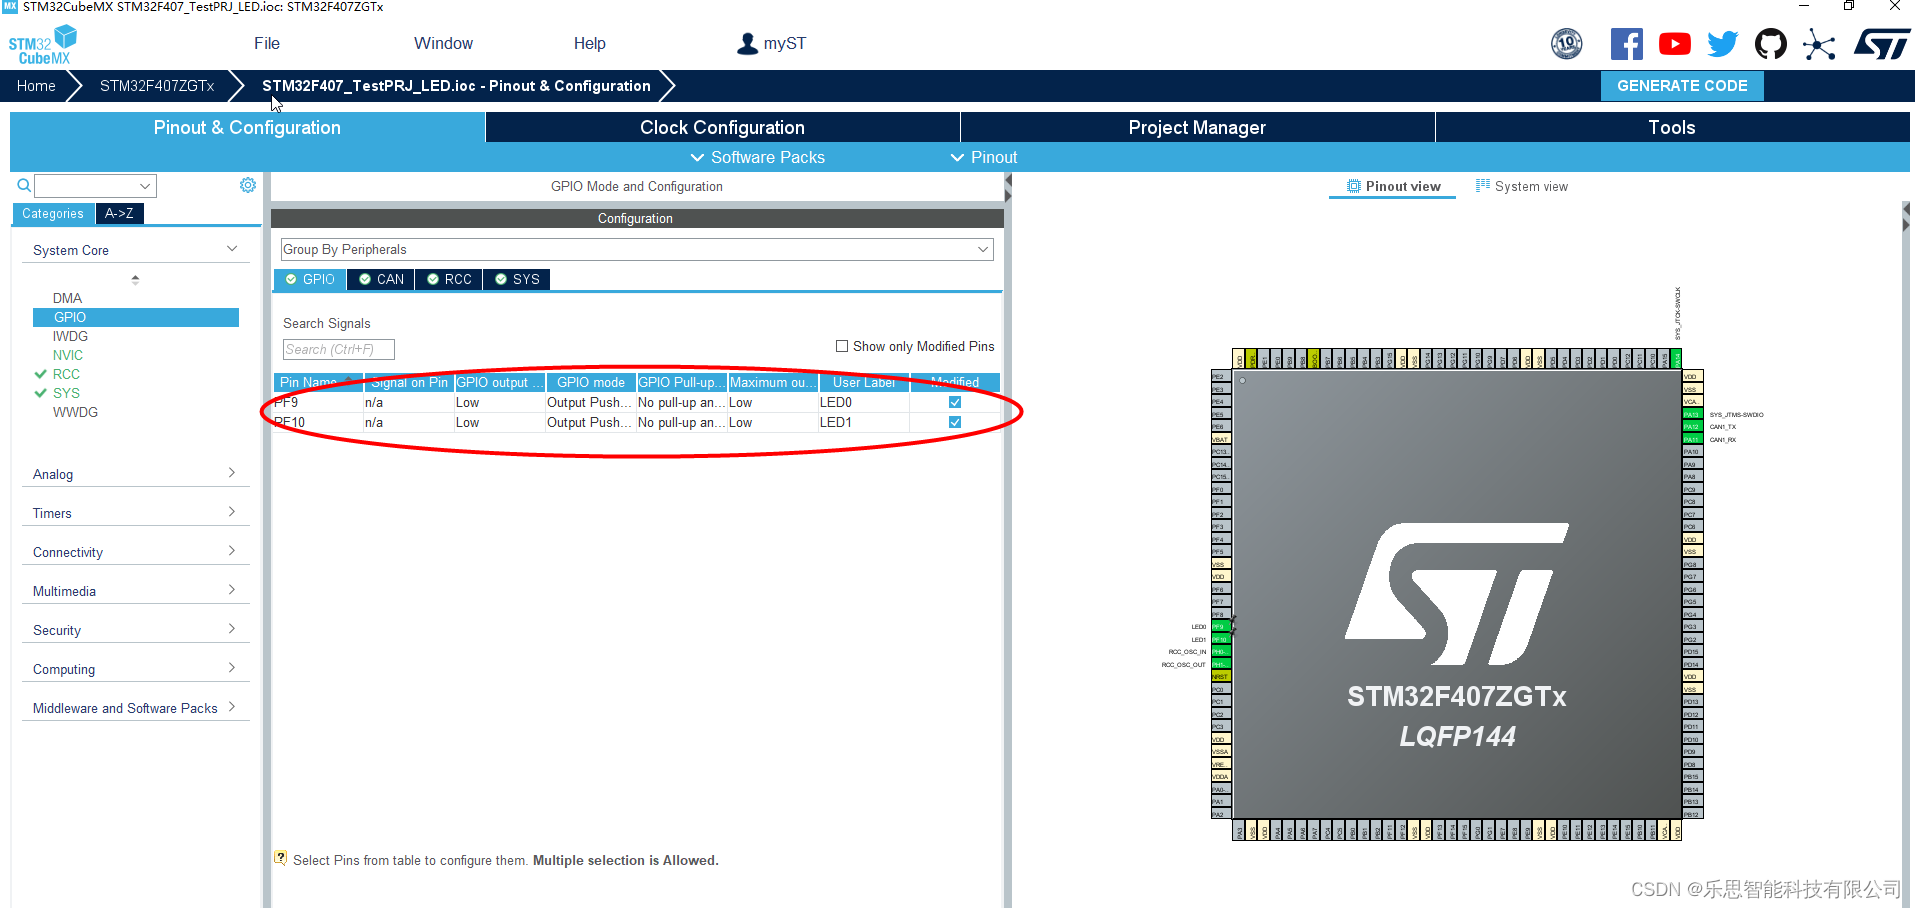Screen dimensions: 1915x908
Task: Switch to A->Z sorting tab
Action: pos(119,213)
